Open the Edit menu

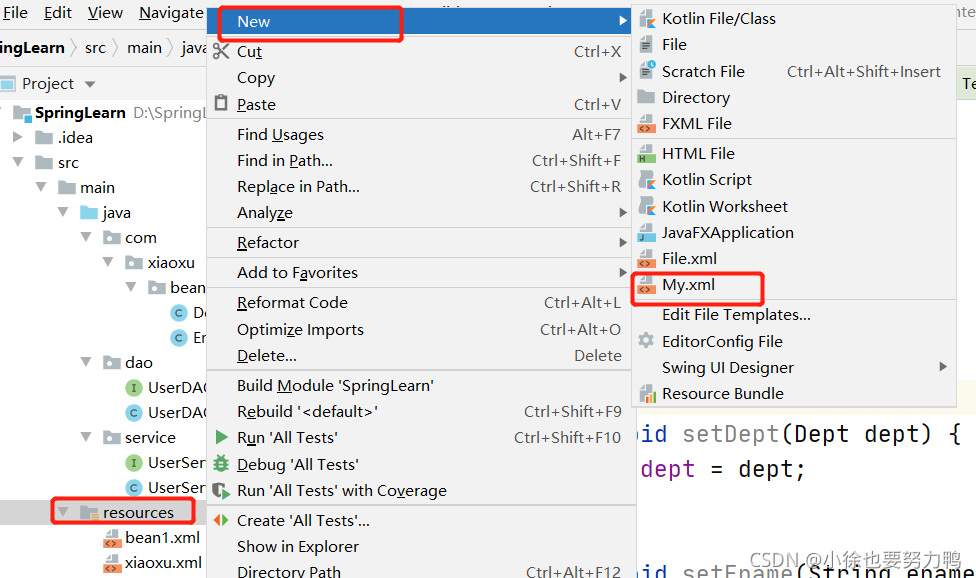(58, 12)
